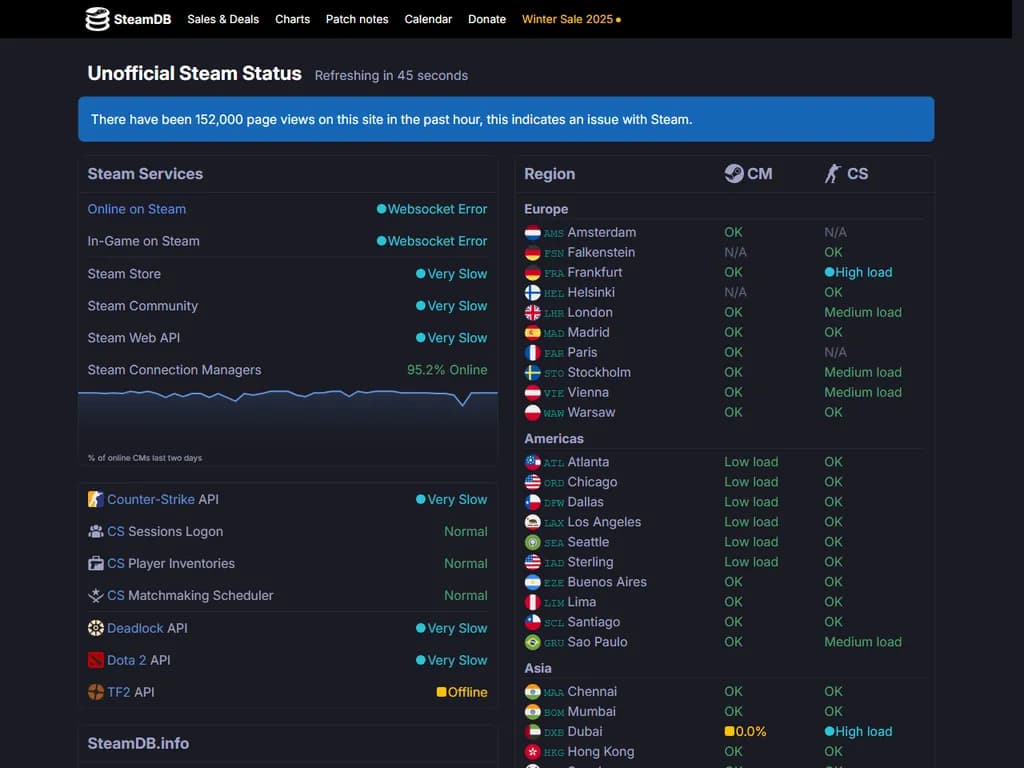Click the Steam CM column icon
Image resolution: width=1024 pixels, height=768 pixels.
[734, 173]
